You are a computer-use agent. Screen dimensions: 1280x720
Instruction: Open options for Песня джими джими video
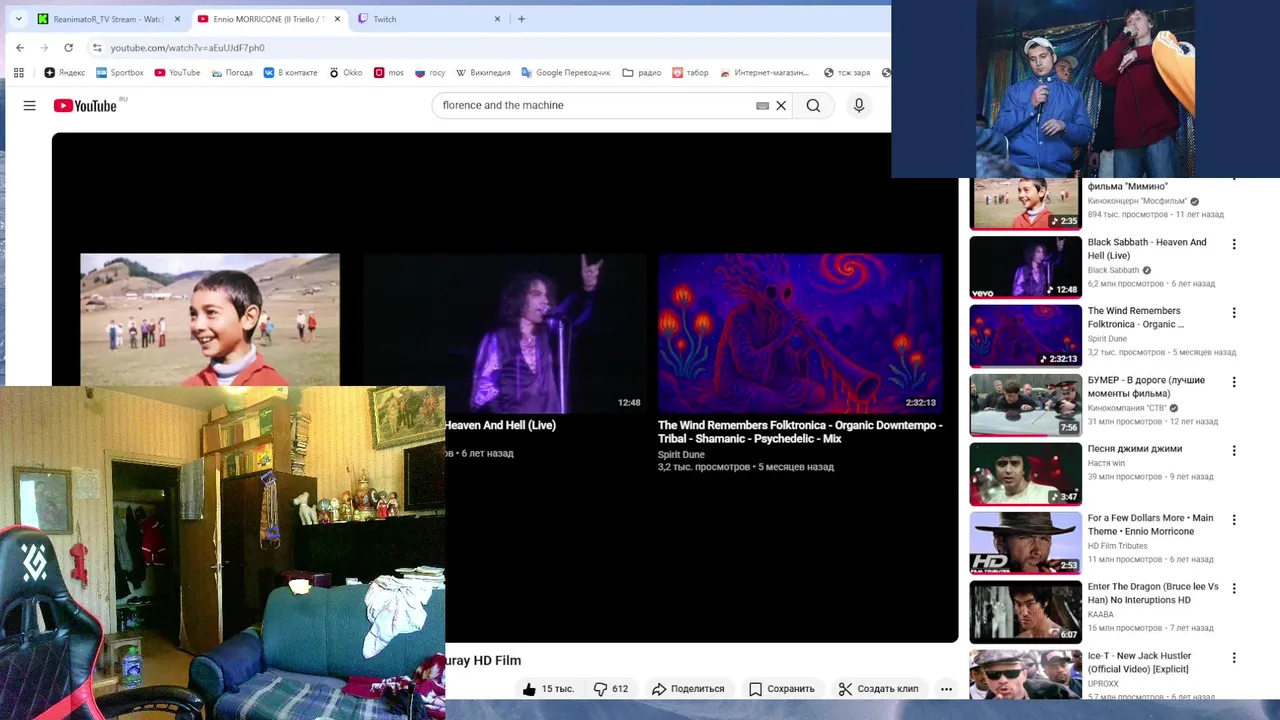1234,451
